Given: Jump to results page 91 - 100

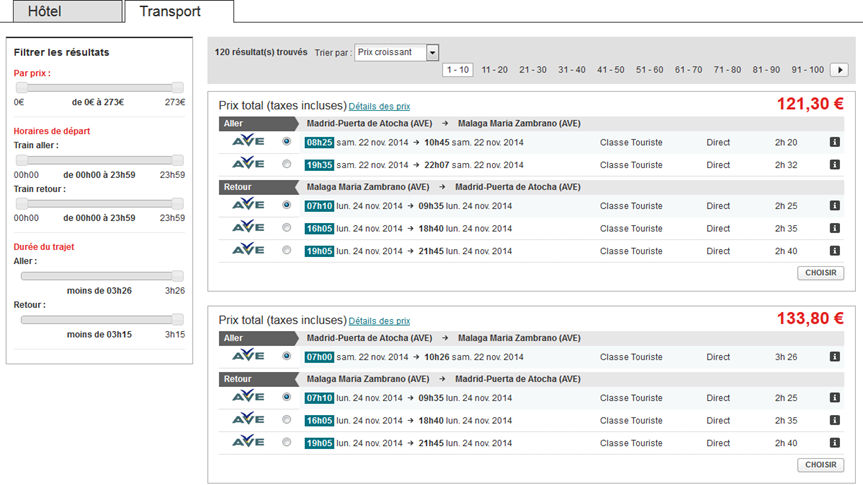Looking at the screenshot, I should pyautogui.click(x=807, y=70).
